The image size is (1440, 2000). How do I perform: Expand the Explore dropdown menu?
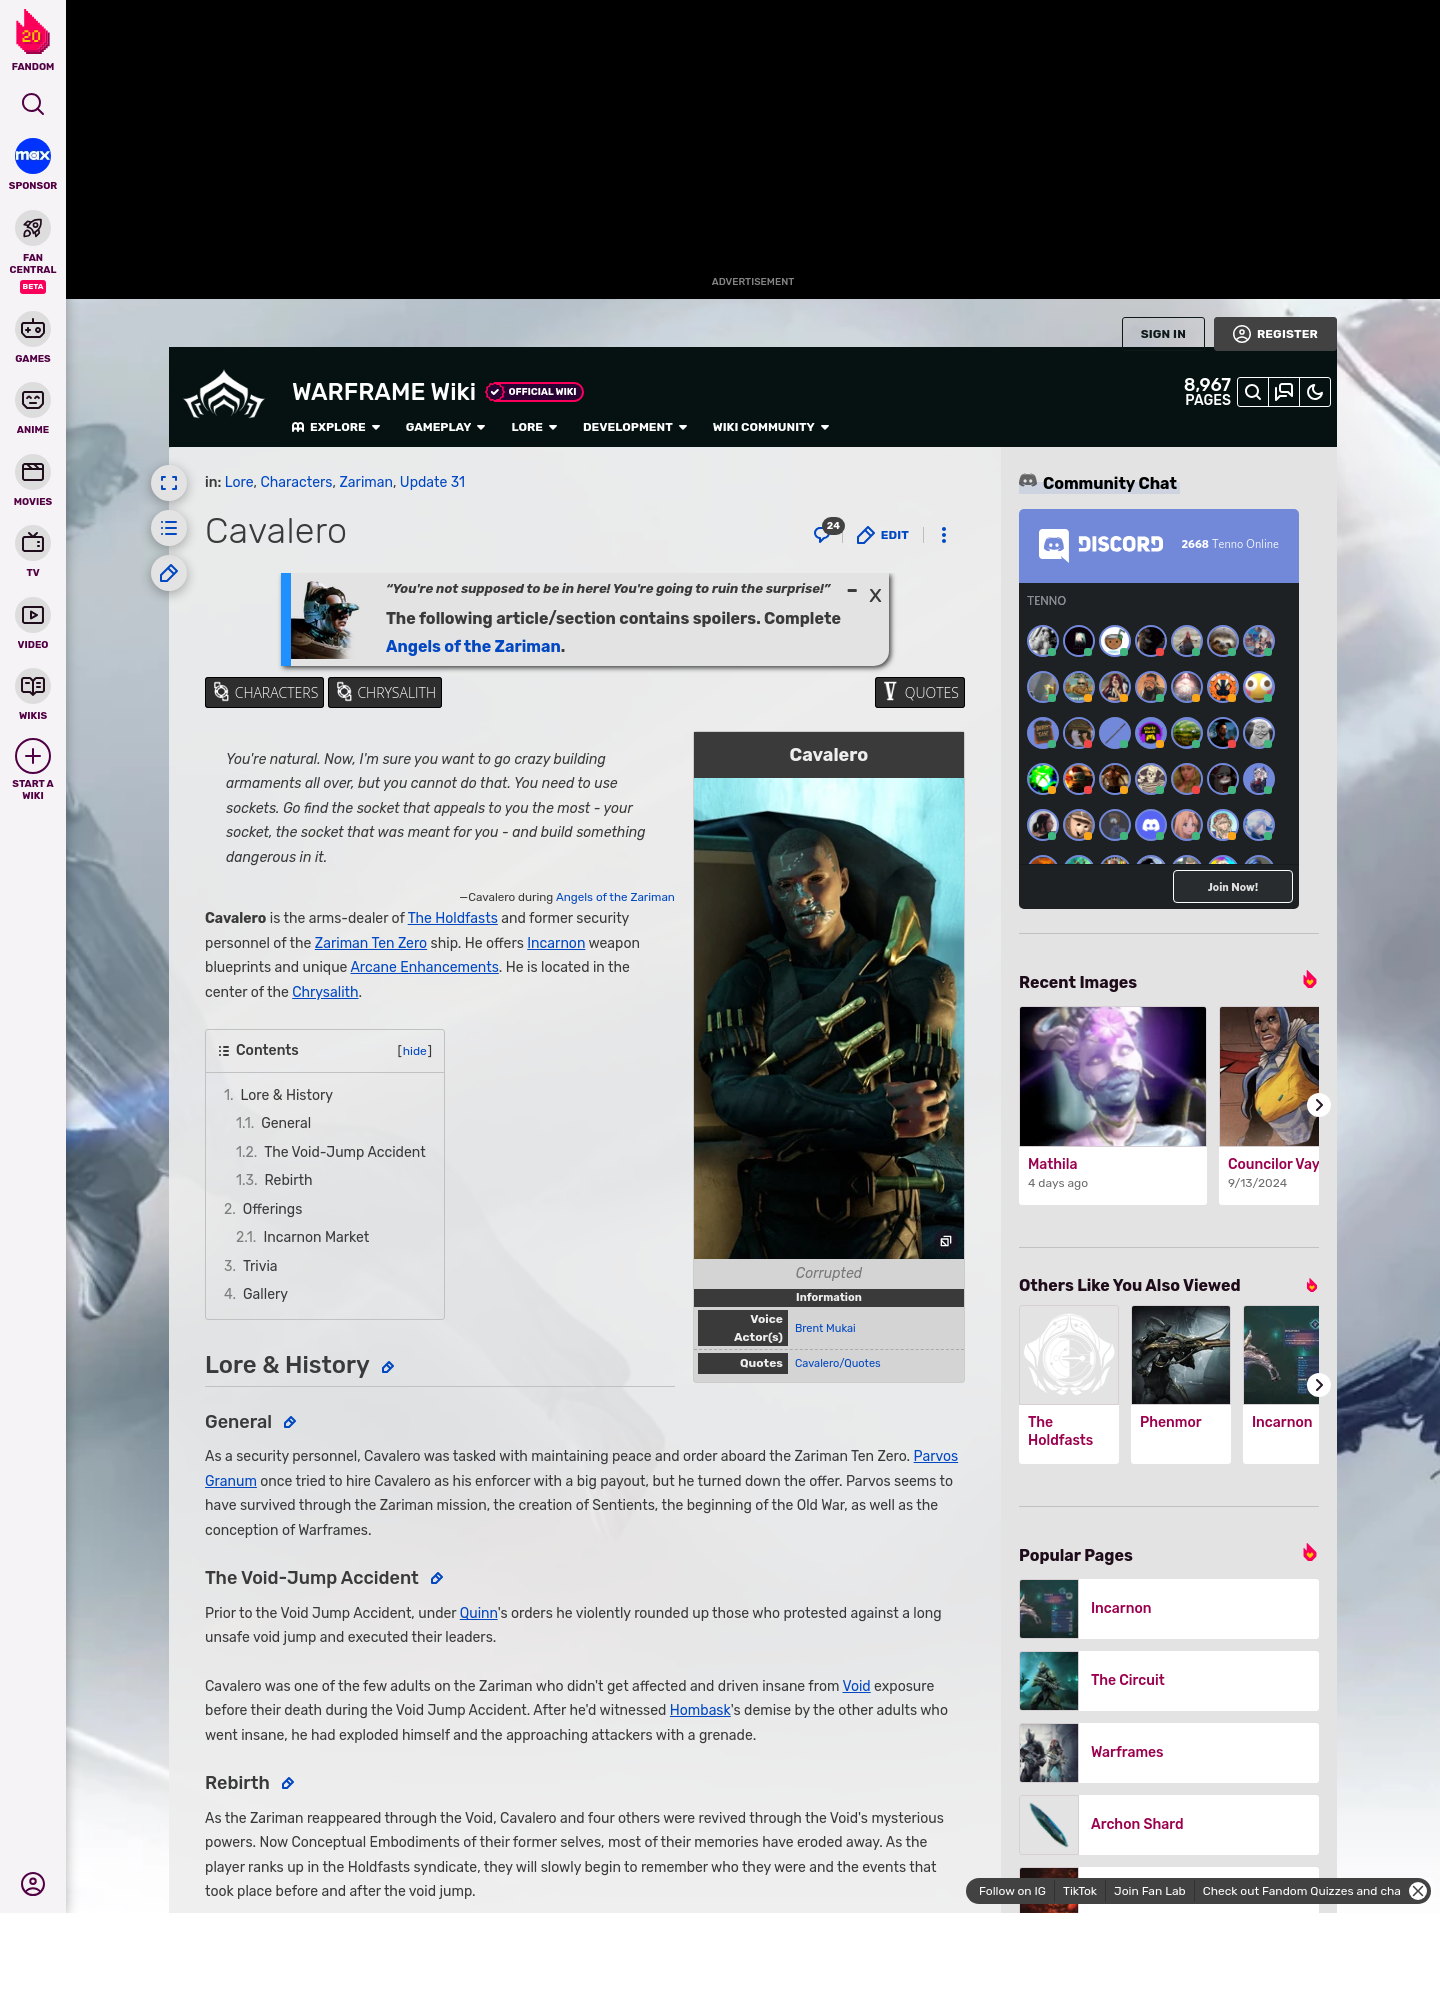click(336, 427)
